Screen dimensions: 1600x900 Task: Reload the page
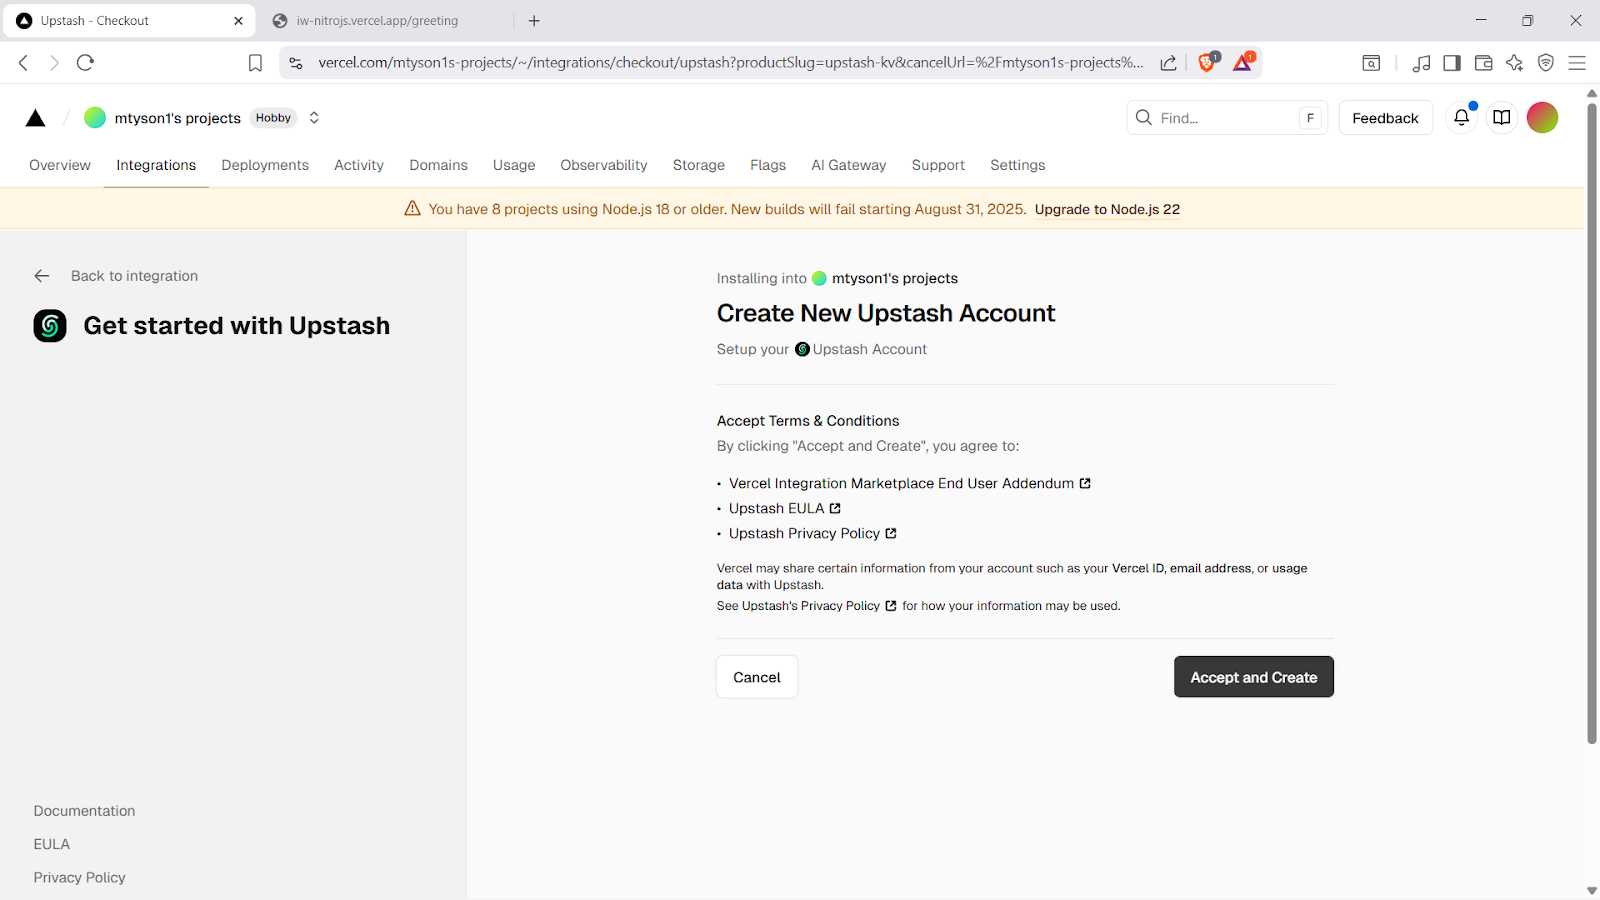tap(85, 63)
